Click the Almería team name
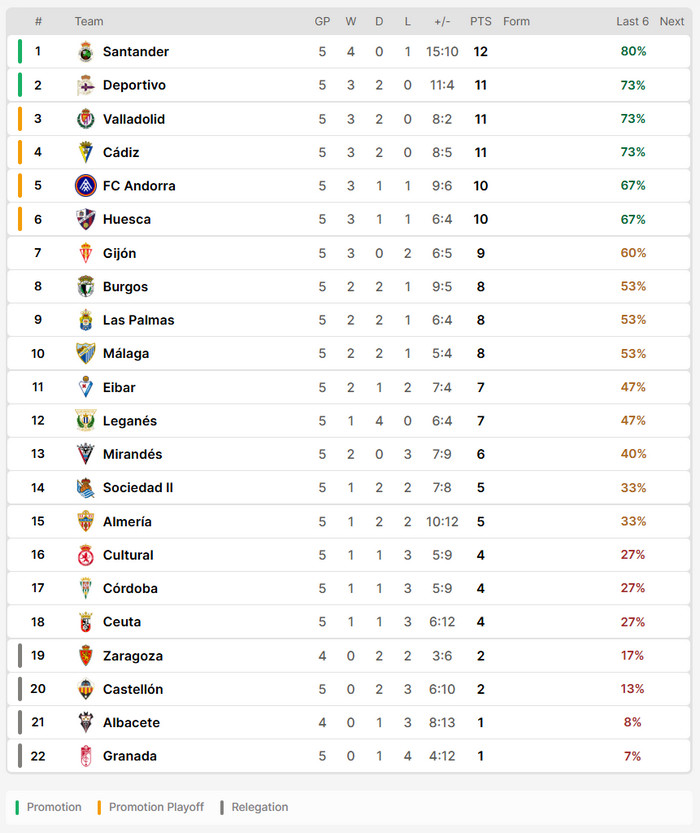700x833 pixels. click(127, 521)
